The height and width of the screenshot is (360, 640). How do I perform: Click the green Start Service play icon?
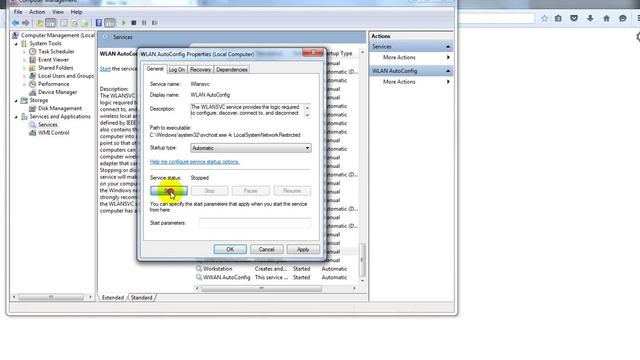click(124, 23)
